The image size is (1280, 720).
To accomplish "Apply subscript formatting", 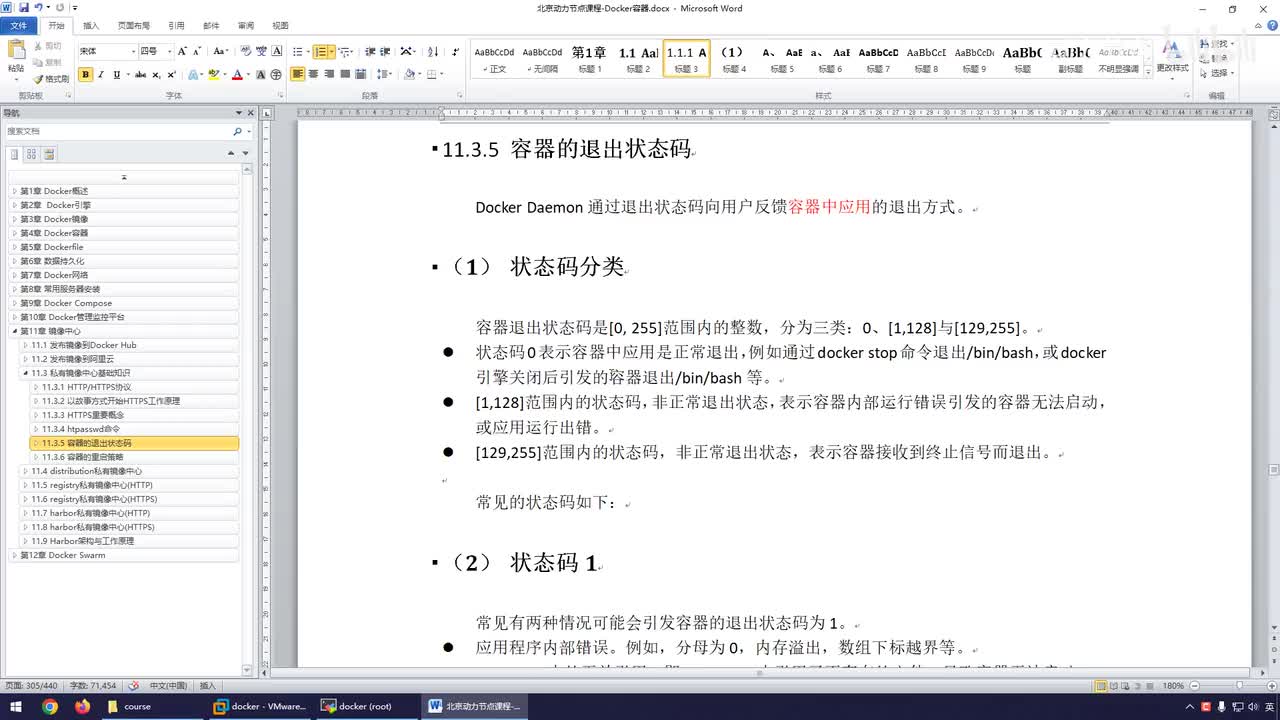I will coord(156,75).
